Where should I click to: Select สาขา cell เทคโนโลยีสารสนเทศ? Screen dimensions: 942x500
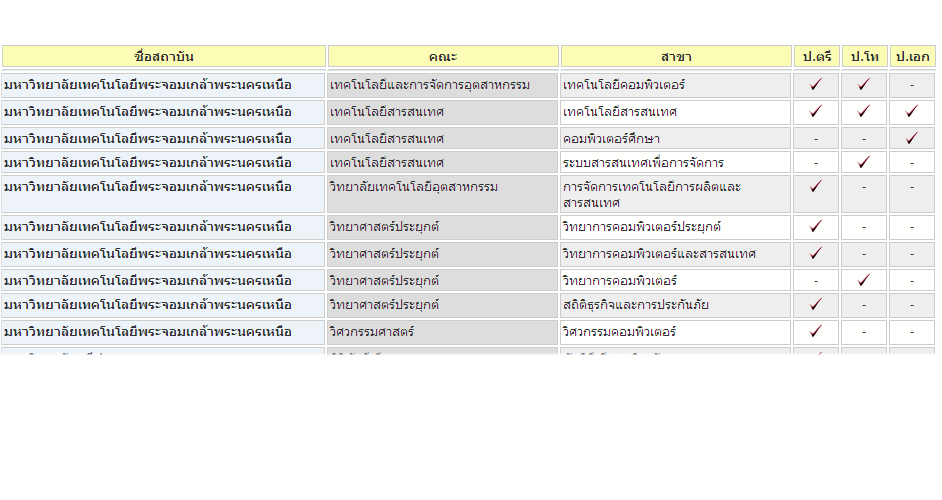(676, 112)
